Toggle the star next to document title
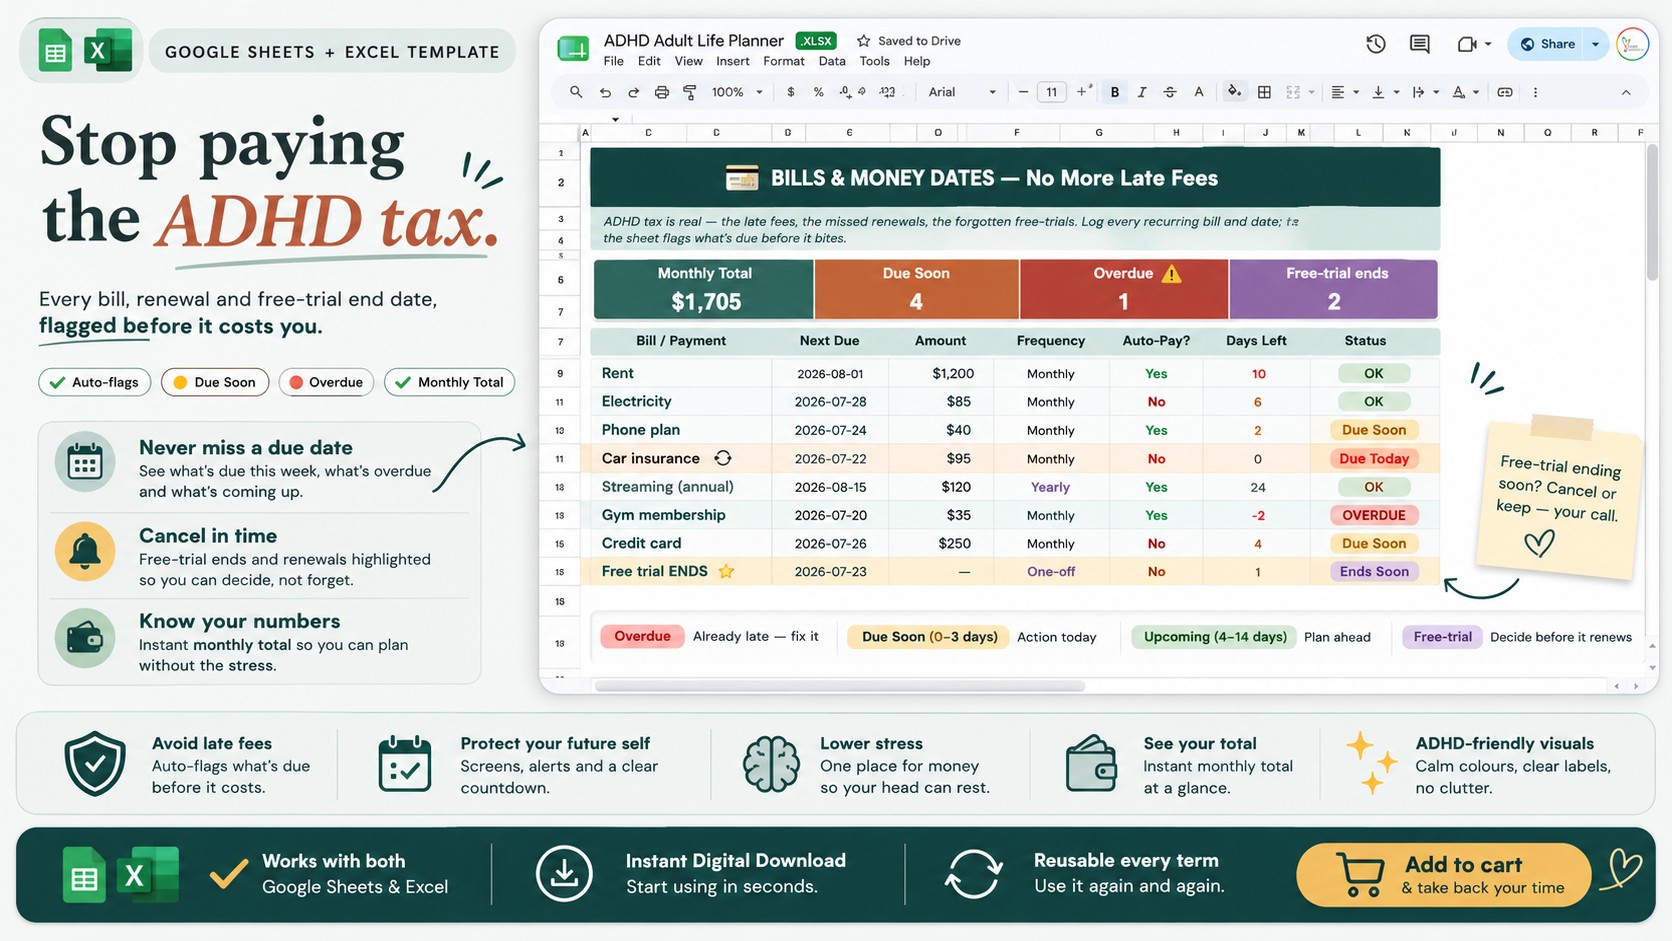The image size is (1672, 941). (x=863, y=41)
